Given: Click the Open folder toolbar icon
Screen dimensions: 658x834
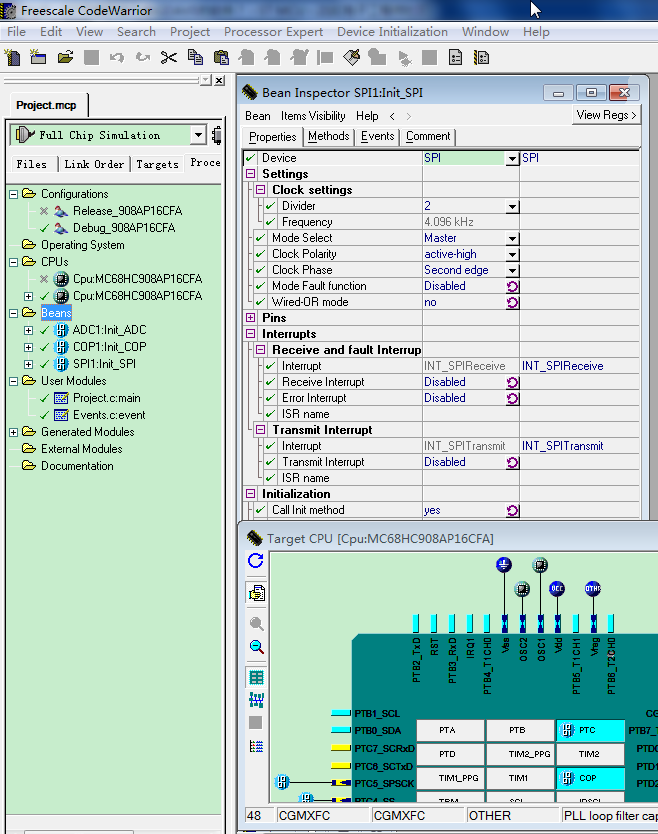Looking at the screenshot, I should click(65, 57).
